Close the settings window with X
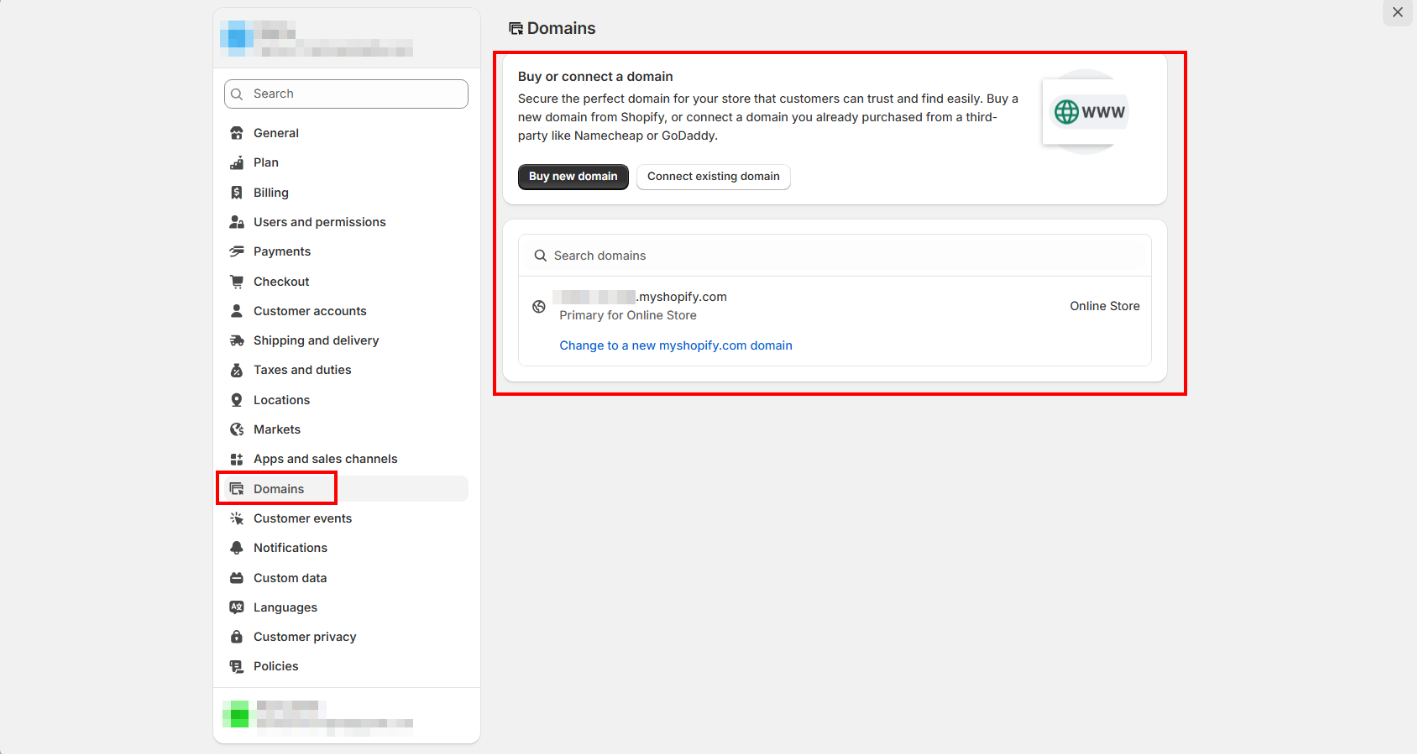1417x754 pixels. pos(1397,12)
